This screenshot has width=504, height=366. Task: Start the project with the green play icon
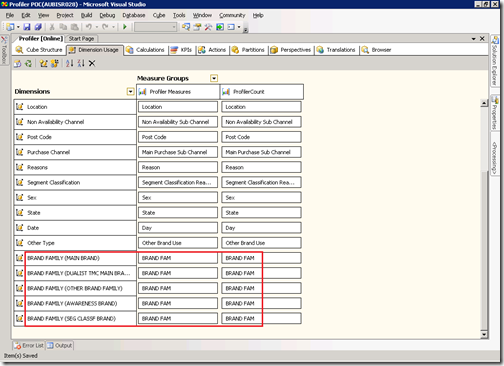(125, 27)
